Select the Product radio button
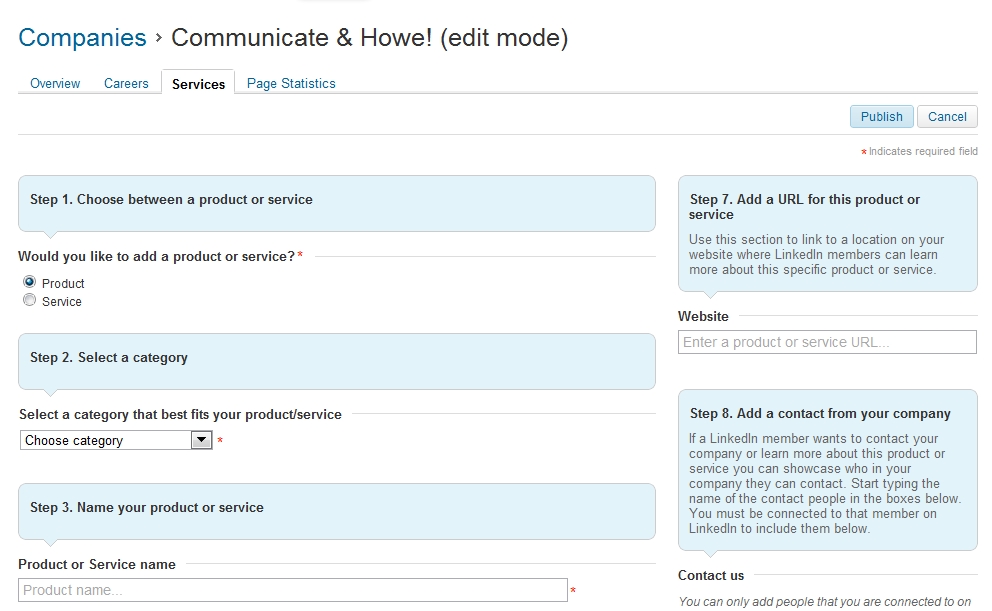 [29, 282]
